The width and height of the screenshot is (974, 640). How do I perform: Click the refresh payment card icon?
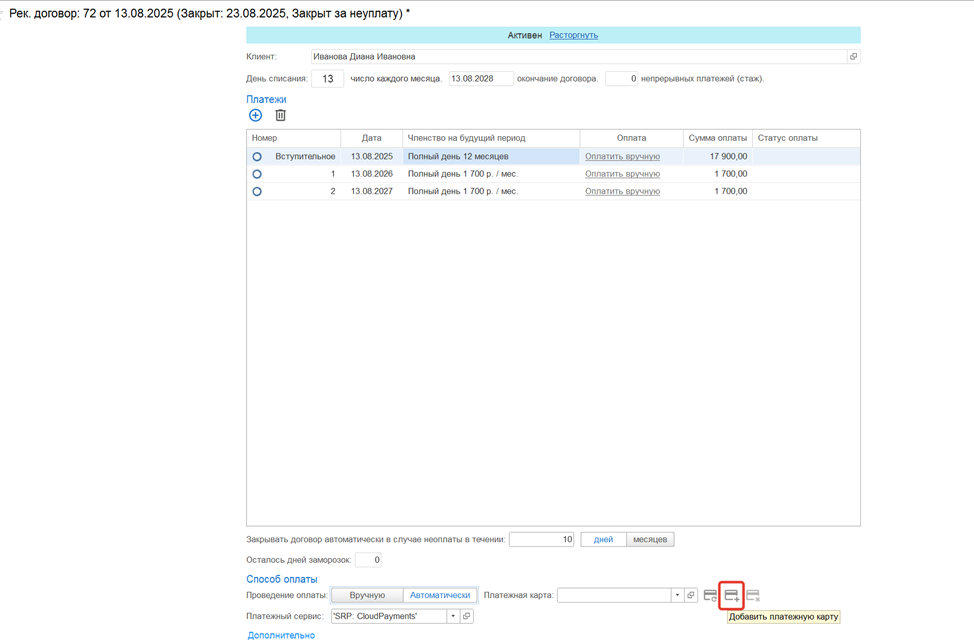point(710,595)
